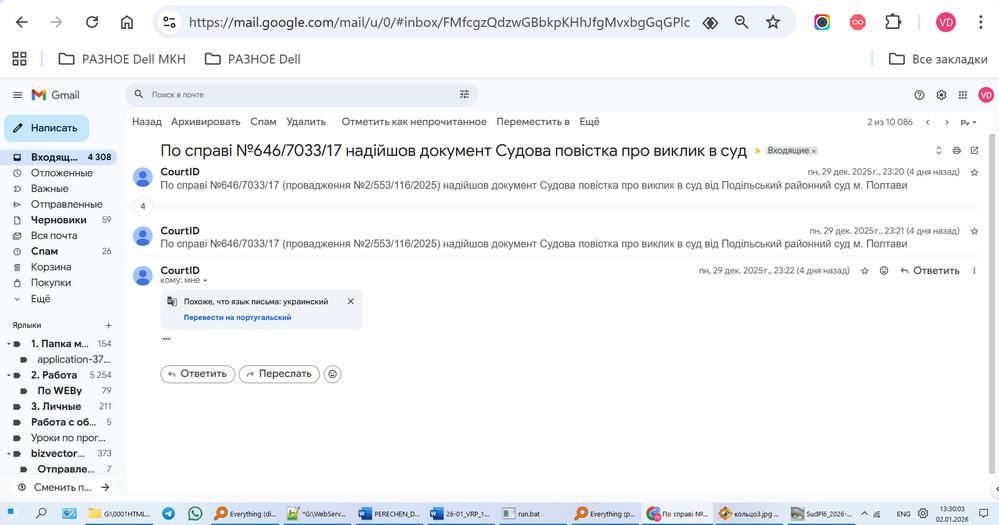Viewport: 999px width, 525px height.
Task: Click emoji reaction button beside Переслать
Action: pyautogui.click(x=333, y=374)
